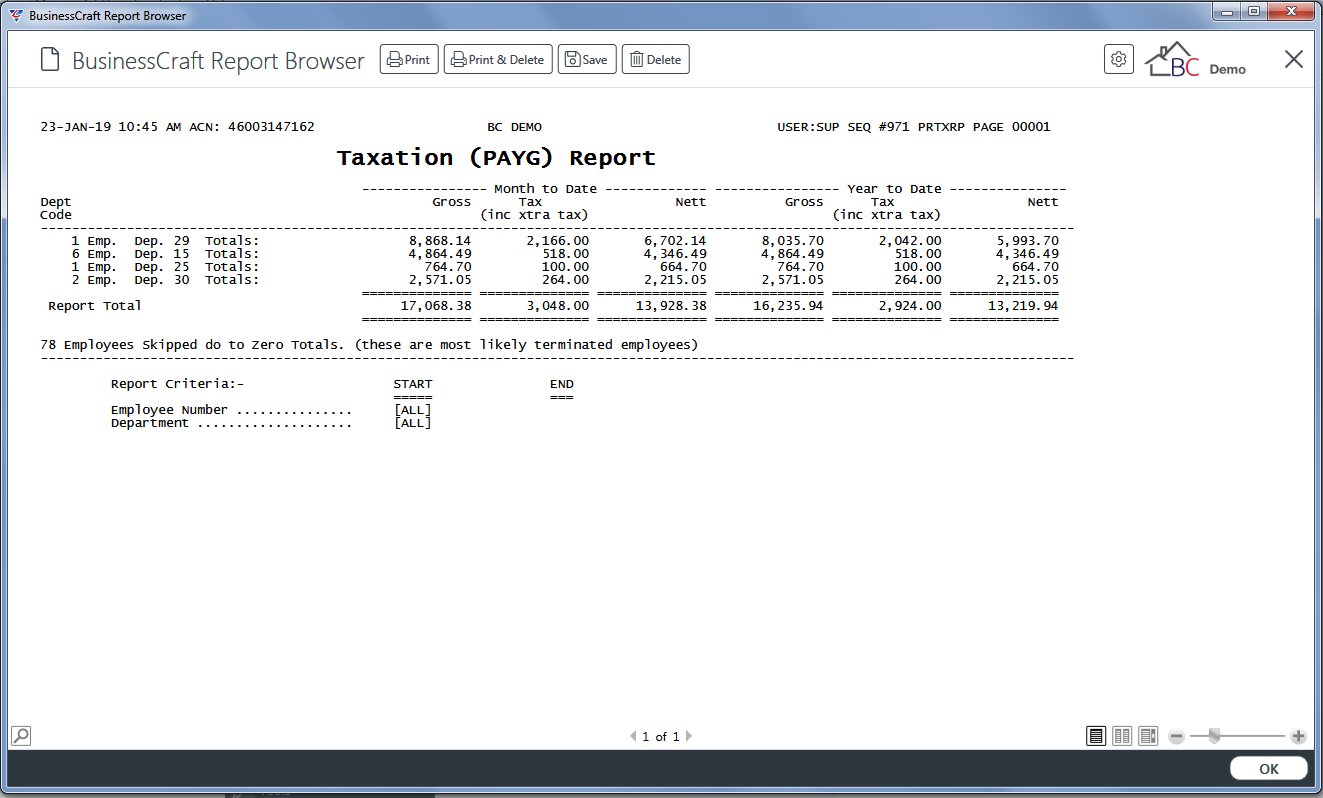Open the settings gear icon
Image resolution: width=1323 pixels, height=798 pixels.
click(1119, 59)
